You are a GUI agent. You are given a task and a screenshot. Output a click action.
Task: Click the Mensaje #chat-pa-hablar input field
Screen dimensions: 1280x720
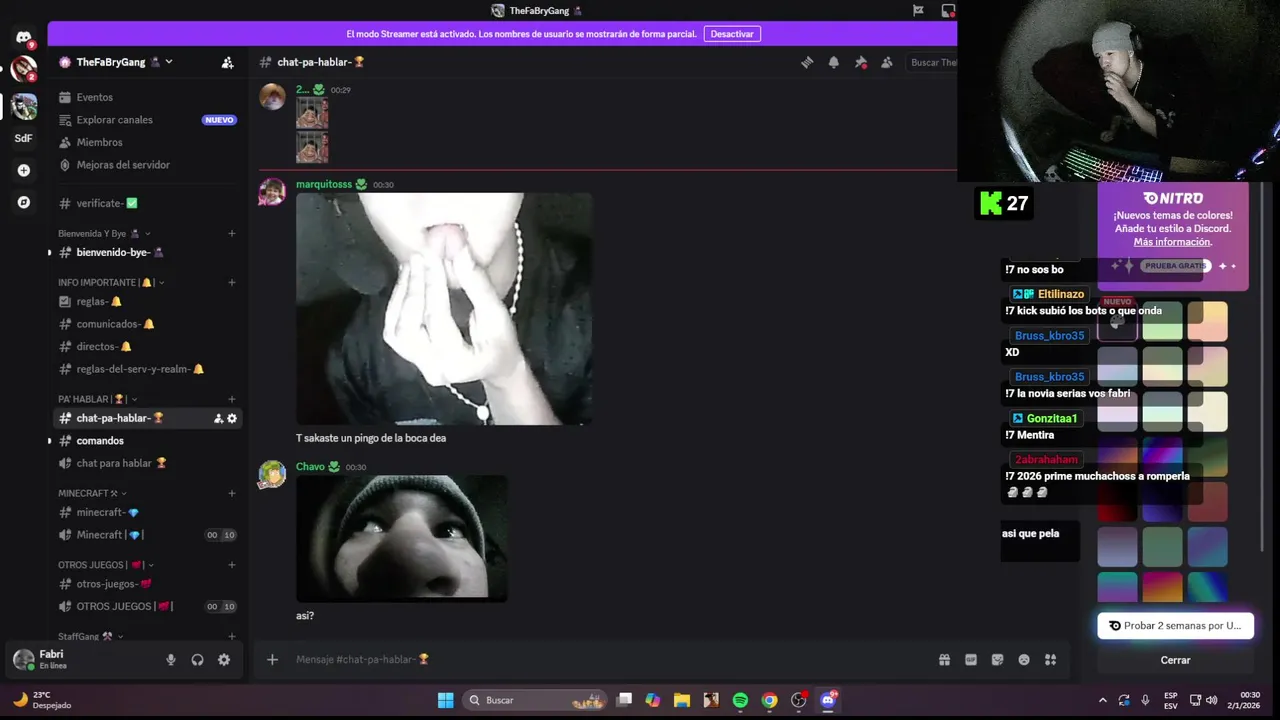[610, 659]
